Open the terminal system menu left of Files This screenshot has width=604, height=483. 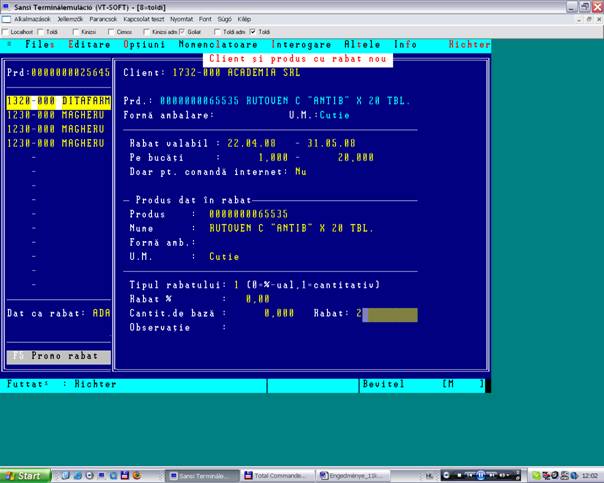tap(10, 44)
